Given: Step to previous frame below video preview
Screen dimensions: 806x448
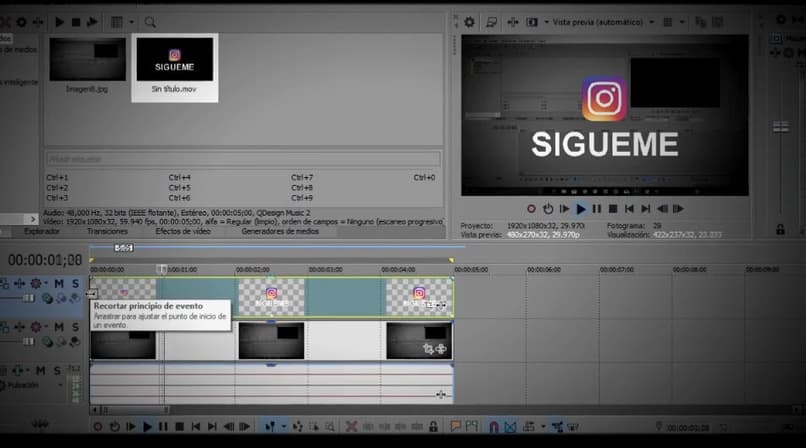Looking at the screenshot, I should click(x=662, y=209).
